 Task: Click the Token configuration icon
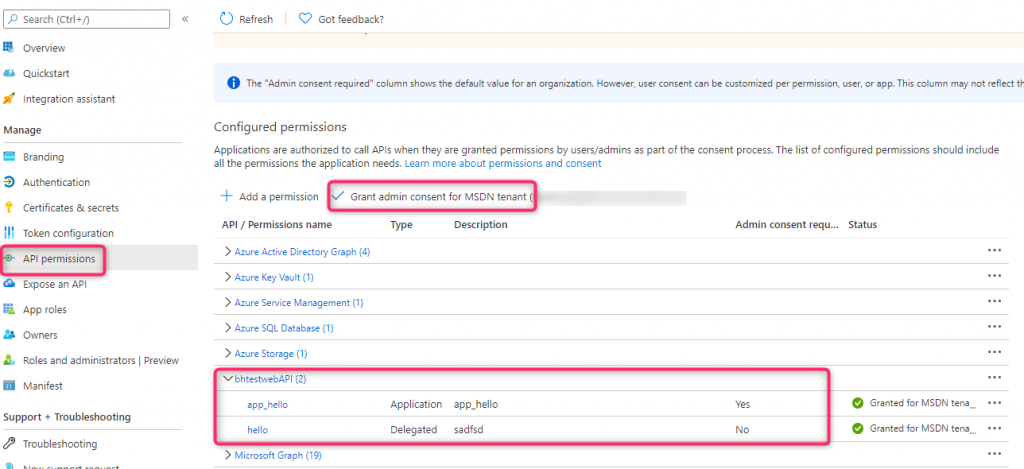pyautogui.click(x=8, y=233)
